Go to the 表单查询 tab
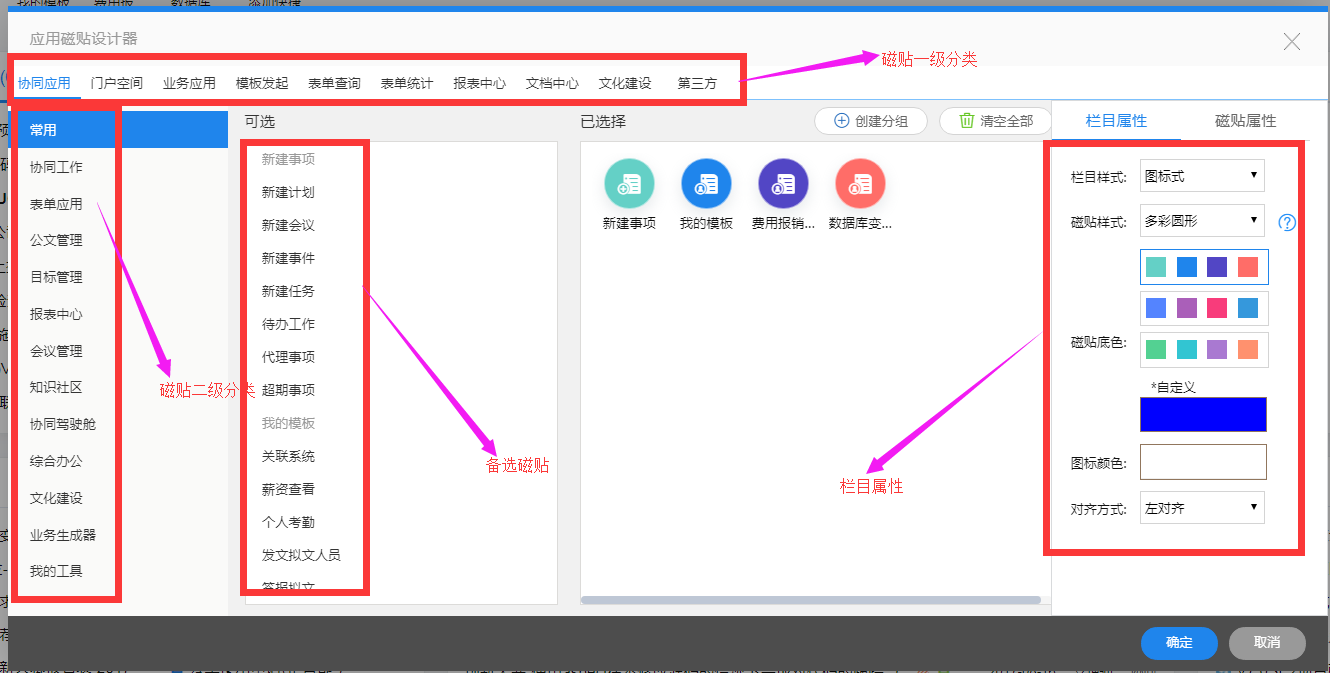 point(335,83)
